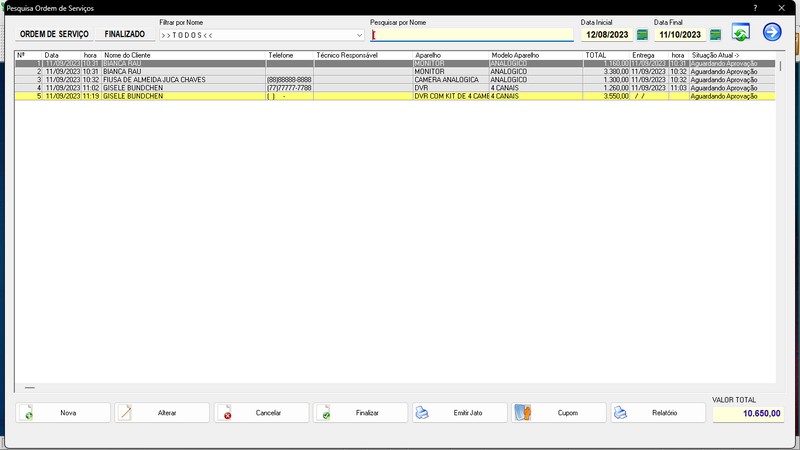Click the Relatório button
800x450 pixels.
coord(658,413)
